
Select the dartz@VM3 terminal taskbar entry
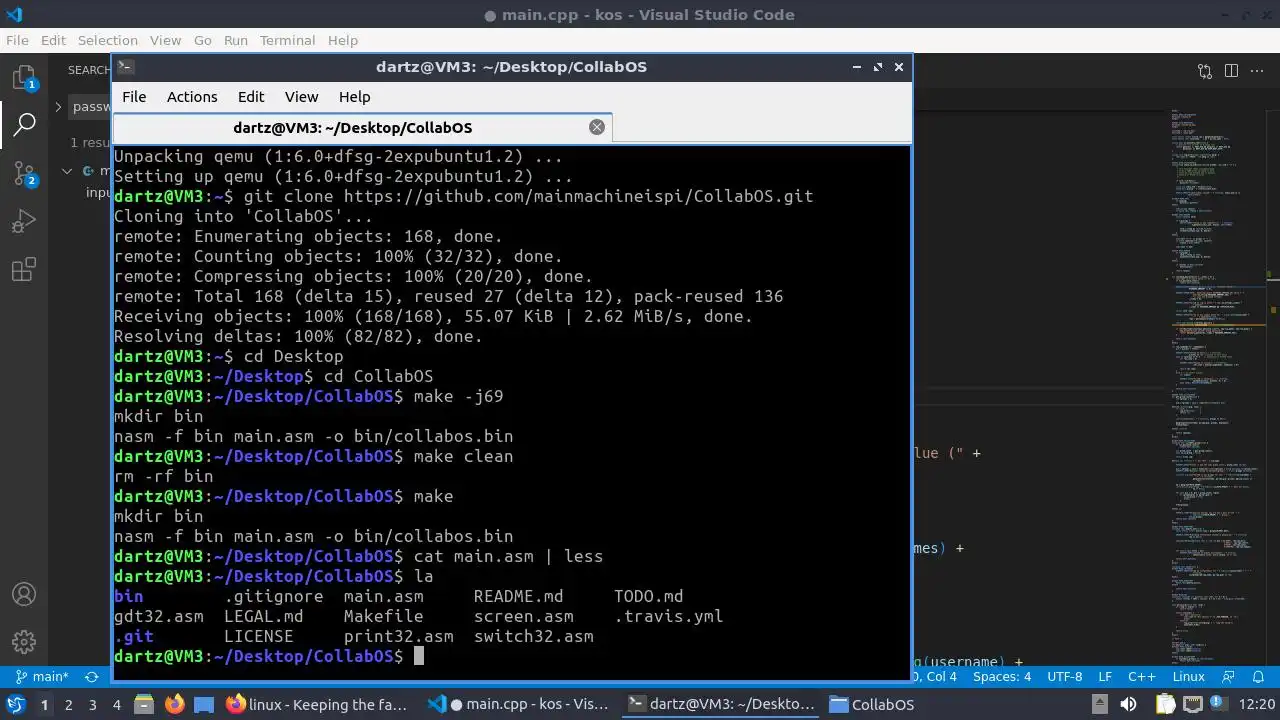point(720,705)
